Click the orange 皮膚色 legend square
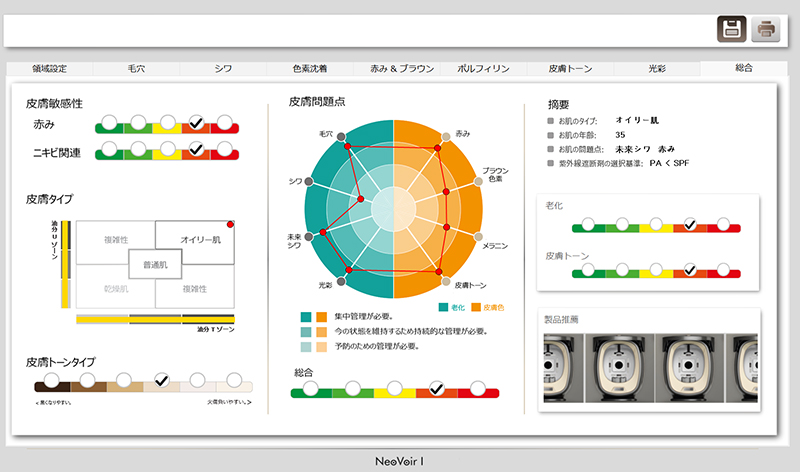800x472 pixels. (476, 307)
